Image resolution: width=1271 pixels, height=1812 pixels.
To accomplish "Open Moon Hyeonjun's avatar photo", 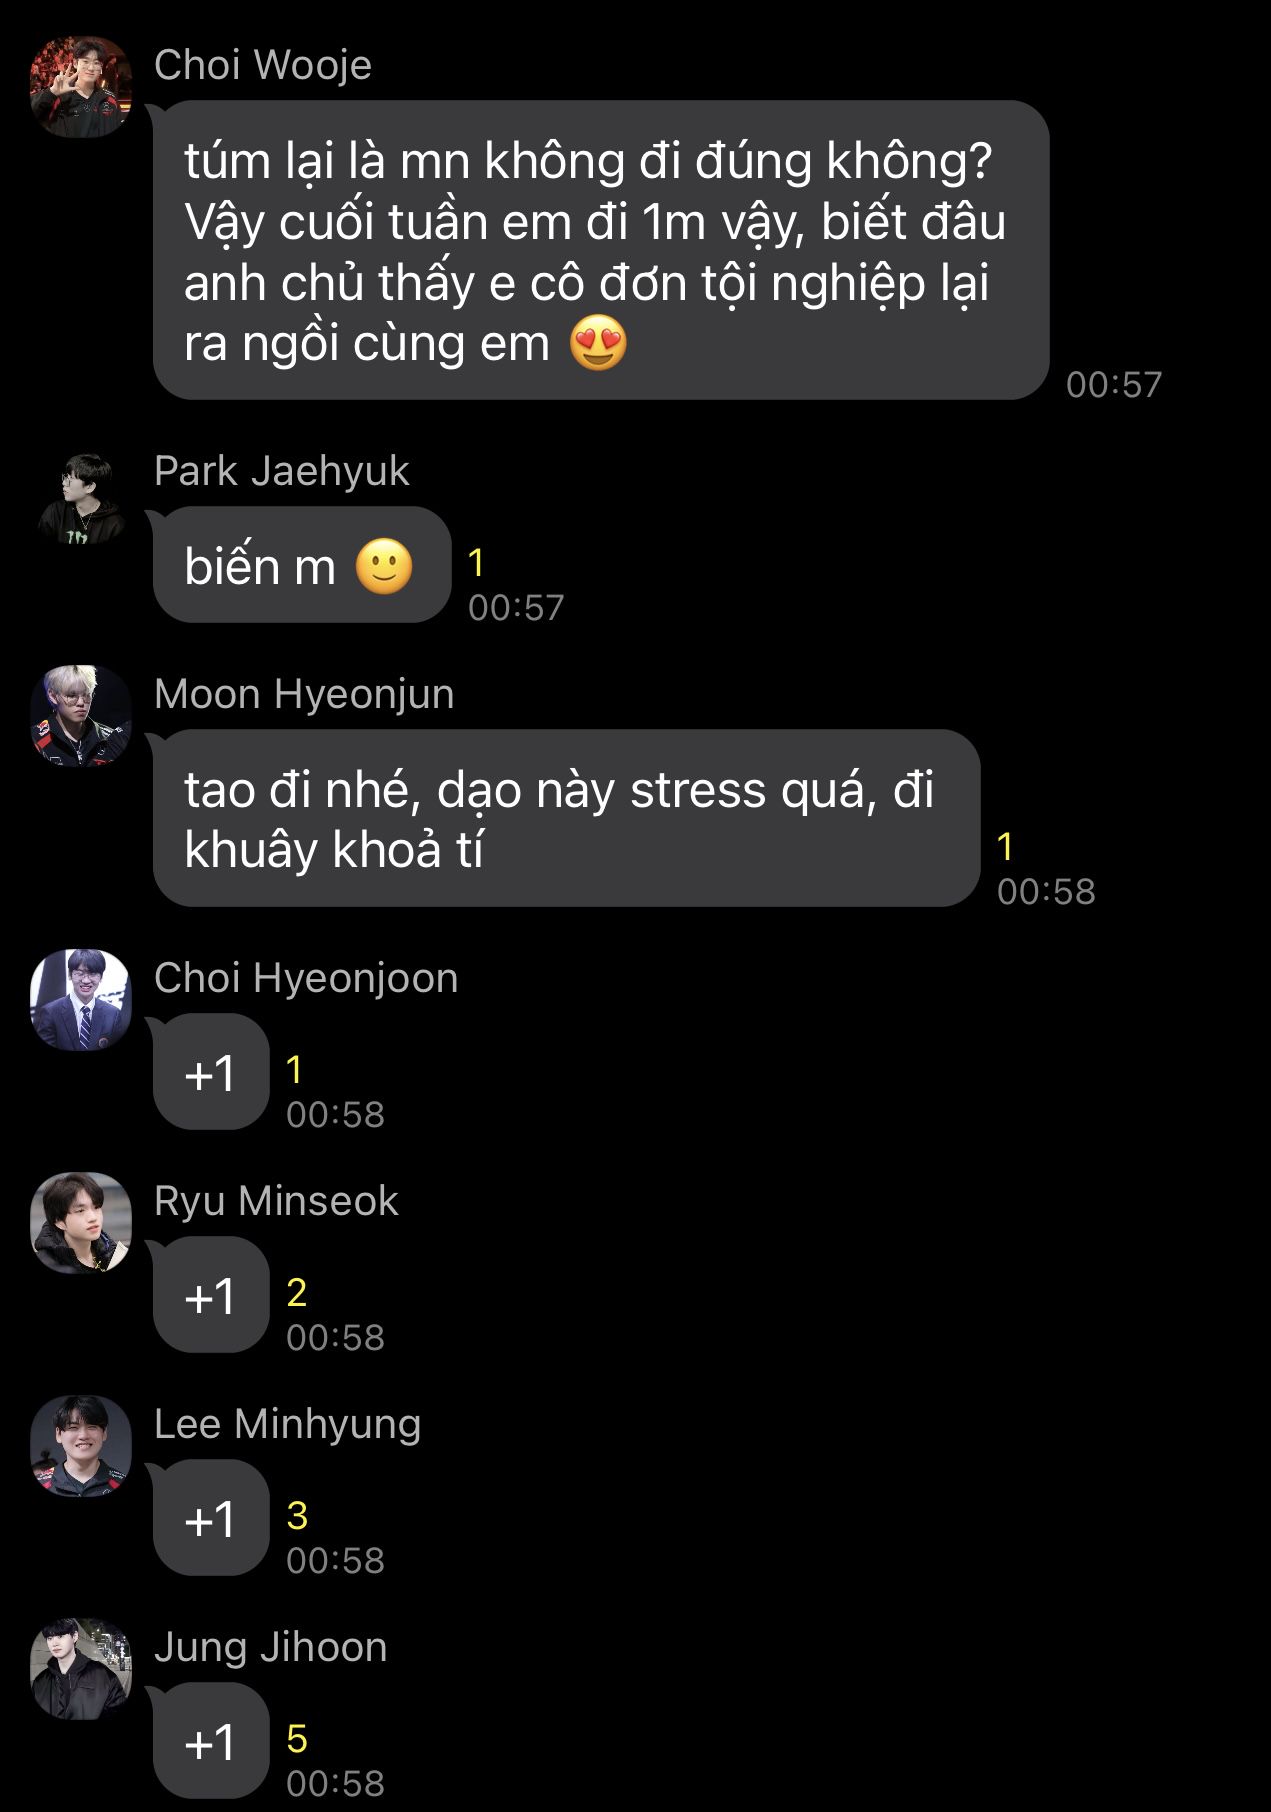I will pyautogui.click(x=81, y=716).
